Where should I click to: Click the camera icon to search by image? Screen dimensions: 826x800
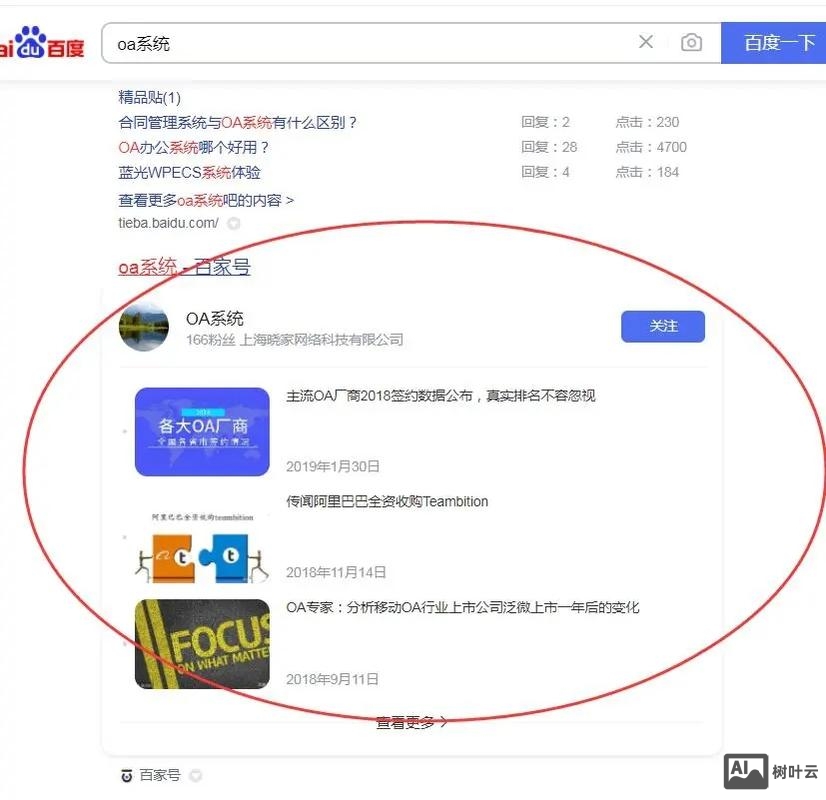click(x=691, y=42)
